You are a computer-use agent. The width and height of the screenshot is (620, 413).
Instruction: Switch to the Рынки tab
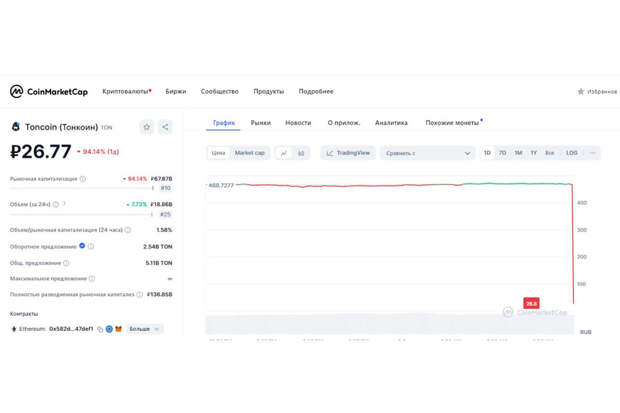click(261, 123)
